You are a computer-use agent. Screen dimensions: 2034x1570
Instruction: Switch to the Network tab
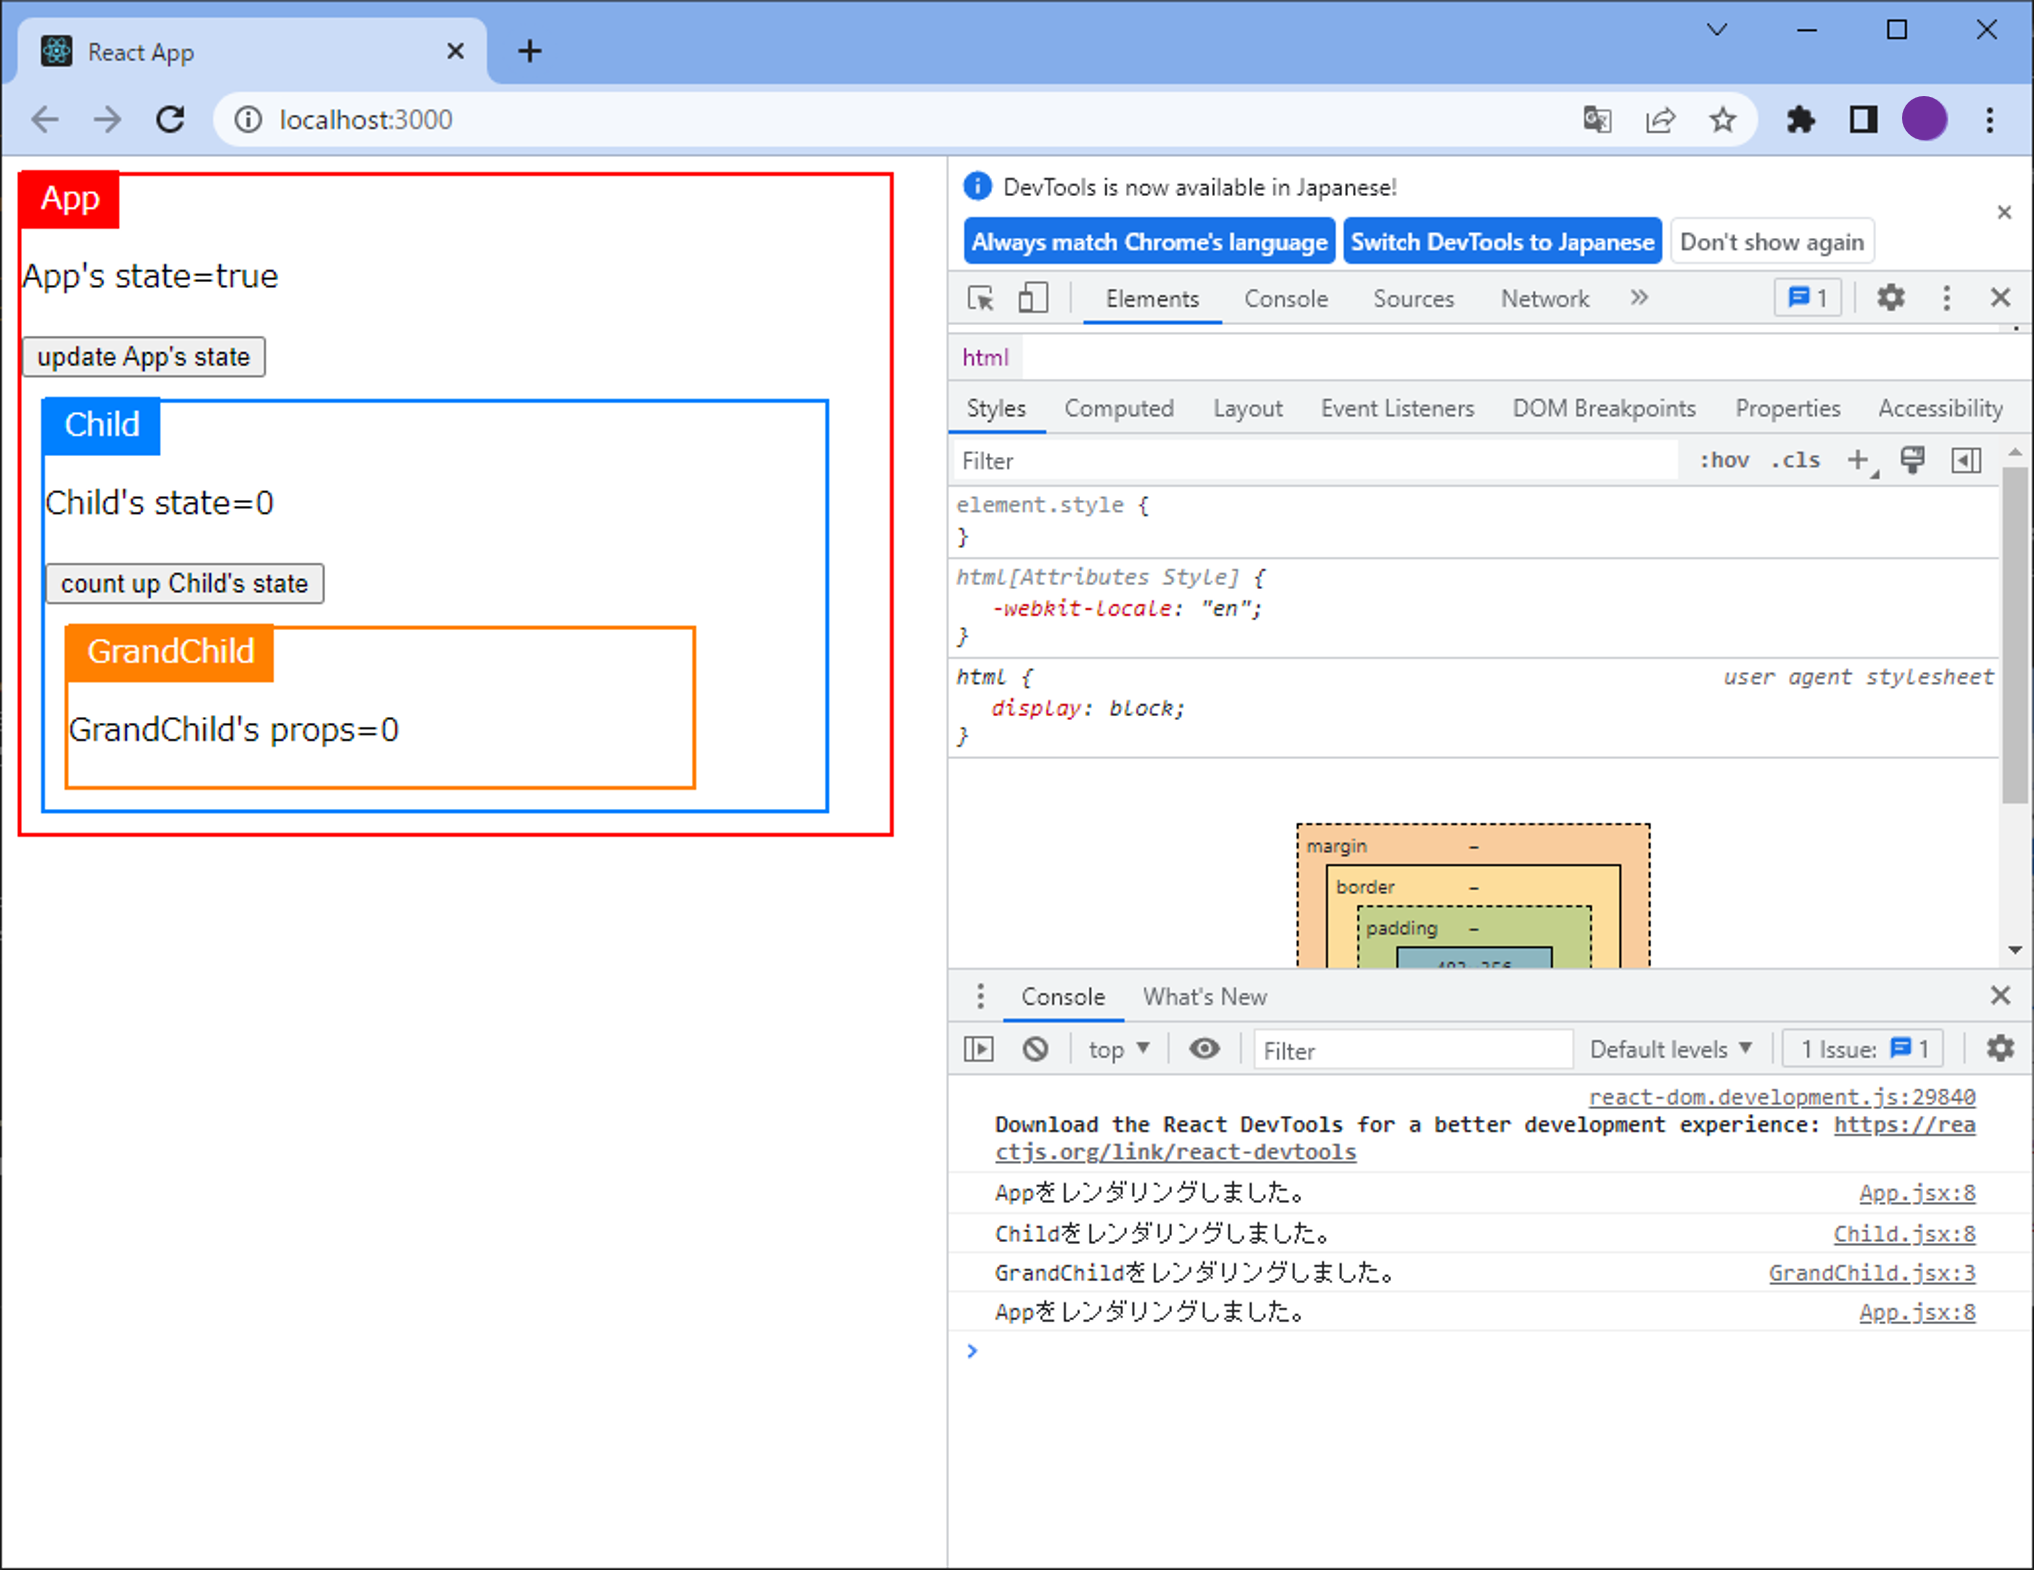point(1544,299)
